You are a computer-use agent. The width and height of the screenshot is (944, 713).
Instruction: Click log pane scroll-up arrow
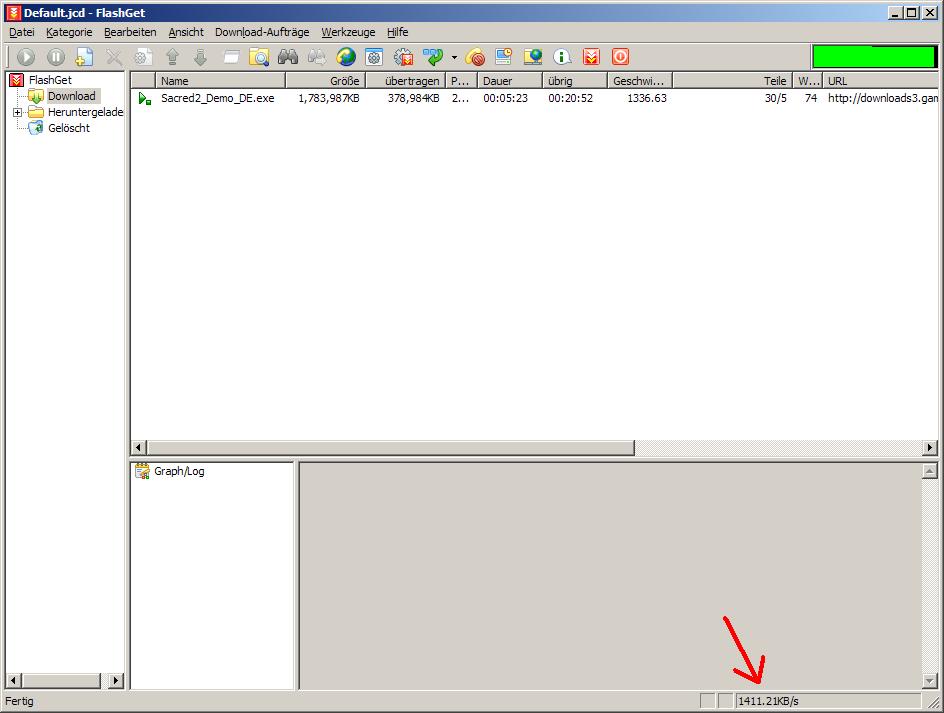930,471
